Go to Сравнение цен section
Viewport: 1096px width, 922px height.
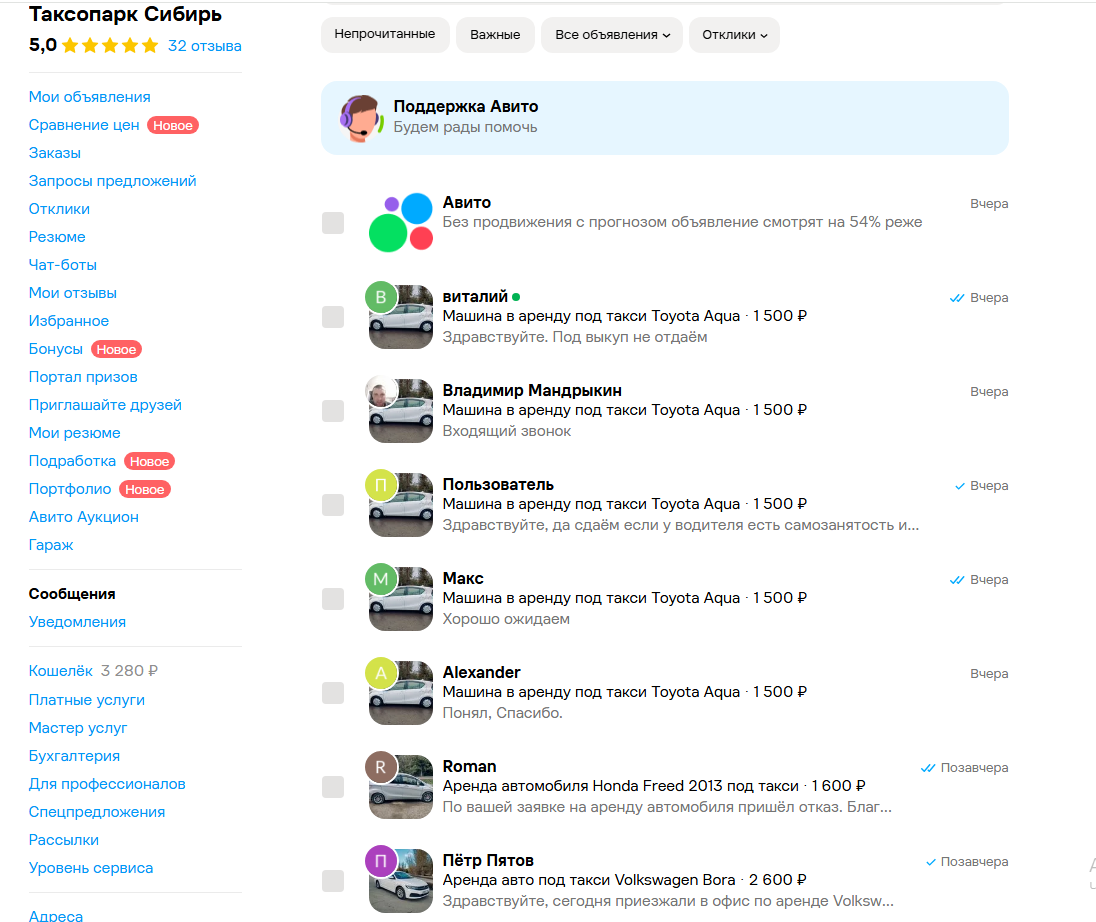coord(84,125)
